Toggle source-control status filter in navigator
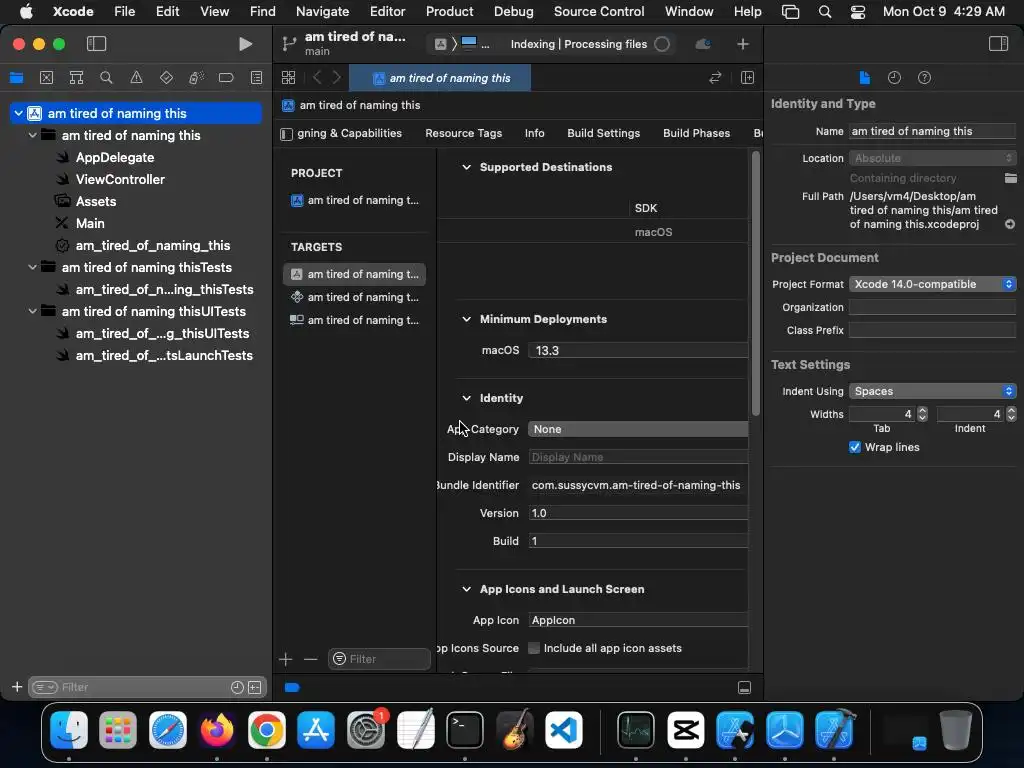Screen dimensions: 1024x768 click(255, 687)
